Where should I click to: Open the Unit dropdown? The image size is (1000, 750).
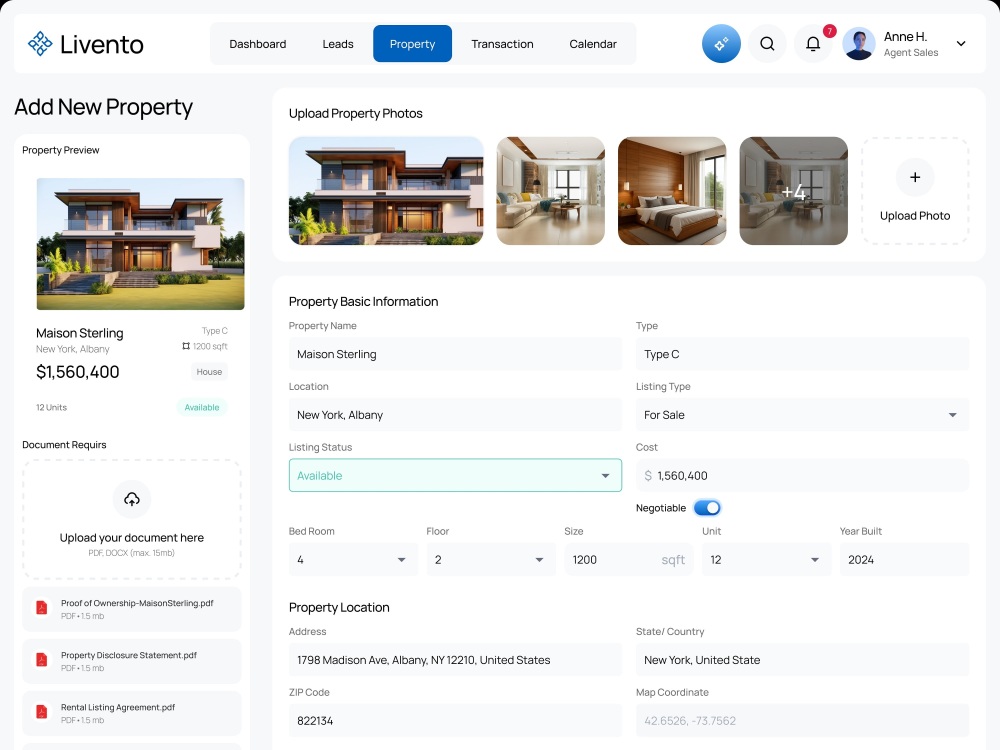tap(767, 559)
